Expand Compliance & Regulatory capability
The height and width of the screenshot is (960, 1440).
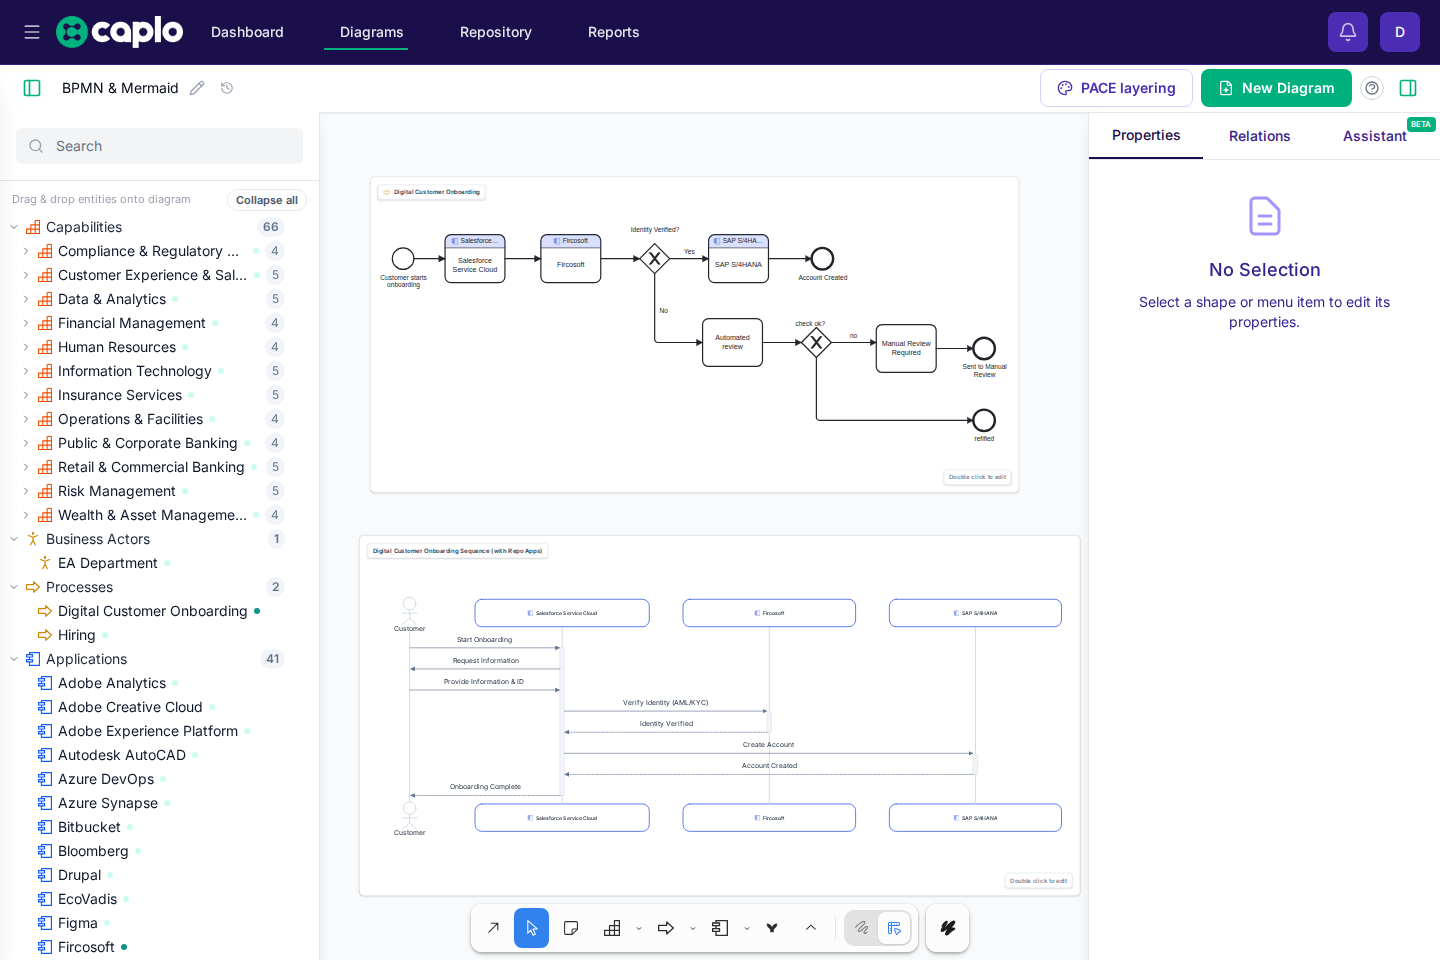click(x=26, y=251)
